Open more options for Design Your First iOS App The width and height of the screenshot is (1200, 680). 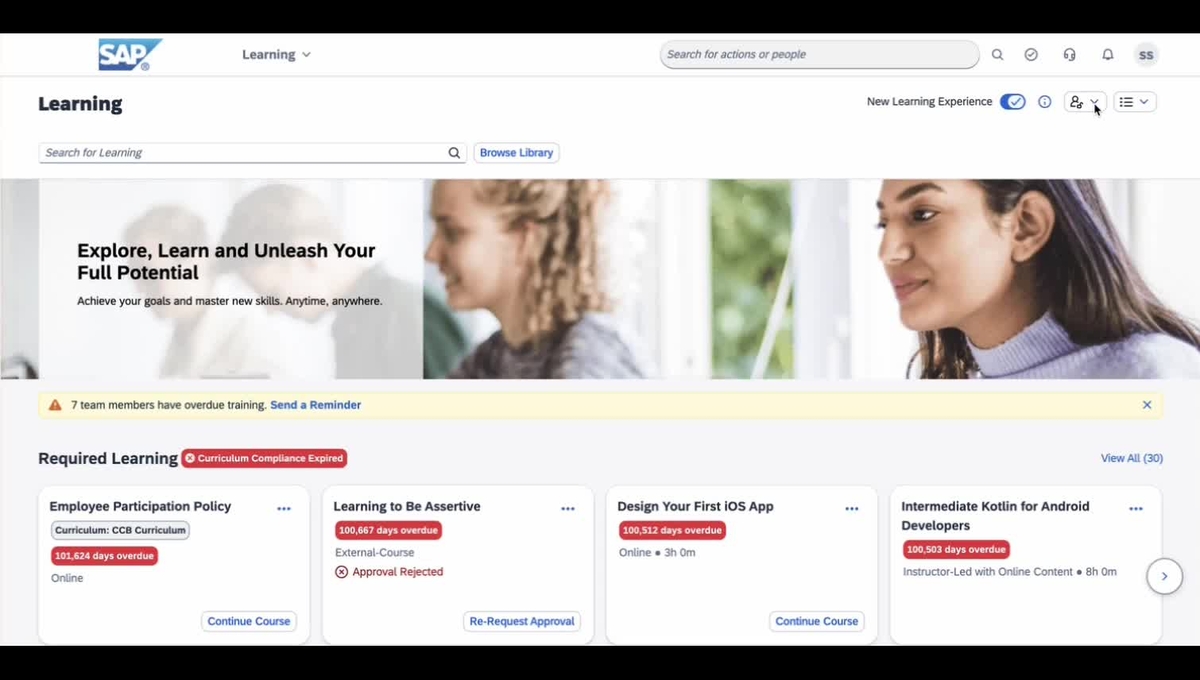coord(852,509)
